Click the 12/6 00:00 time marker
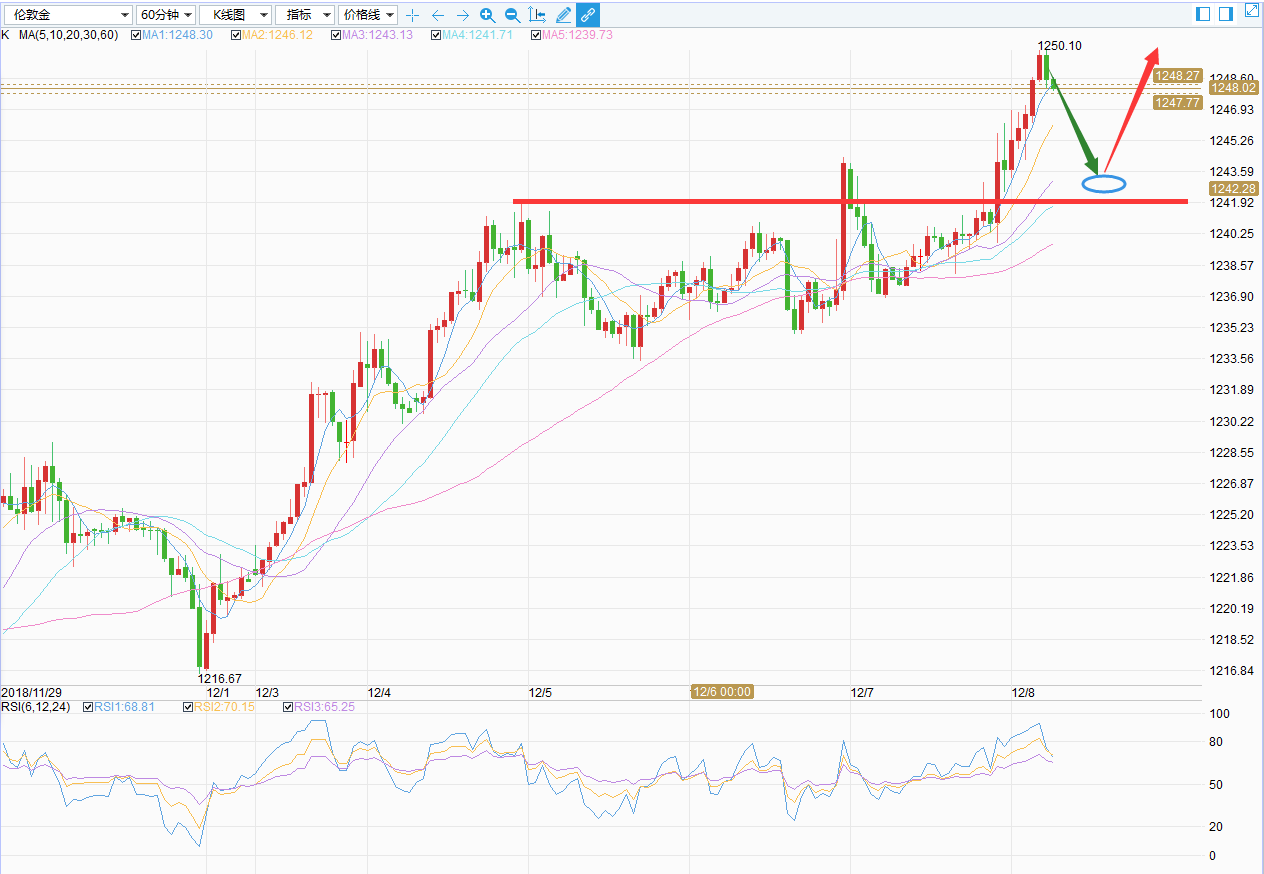This screenshot has width=1264, height=874. pos(722,692)
